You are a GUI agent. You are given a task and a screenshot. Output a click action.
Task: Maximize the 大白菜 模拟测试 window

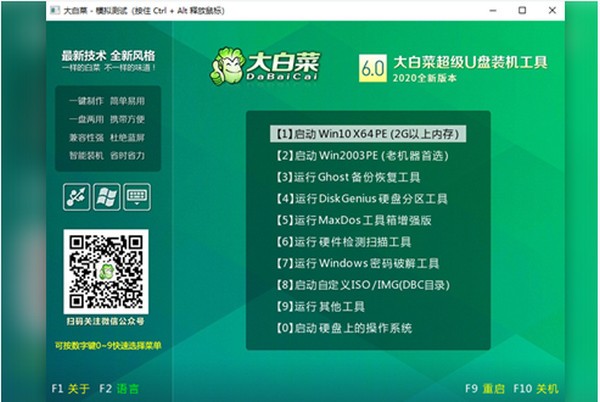(x=522, y=11)
